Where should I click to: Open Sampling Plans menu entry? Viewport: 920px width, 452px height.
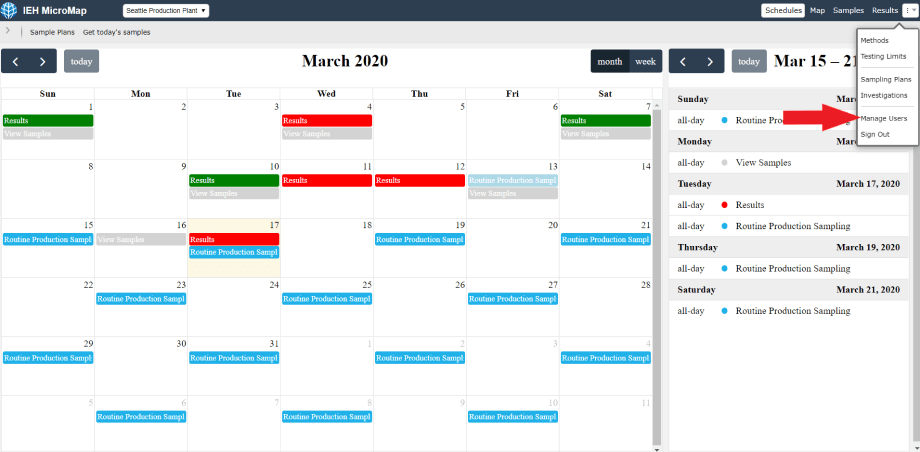click(x=886, y=79)
